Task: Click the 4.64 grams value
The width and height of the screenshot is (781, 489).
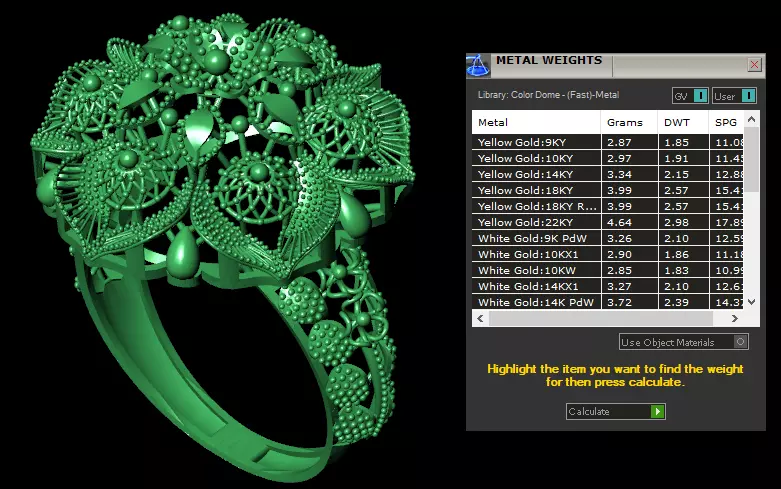Action: [x=619, y=222]
